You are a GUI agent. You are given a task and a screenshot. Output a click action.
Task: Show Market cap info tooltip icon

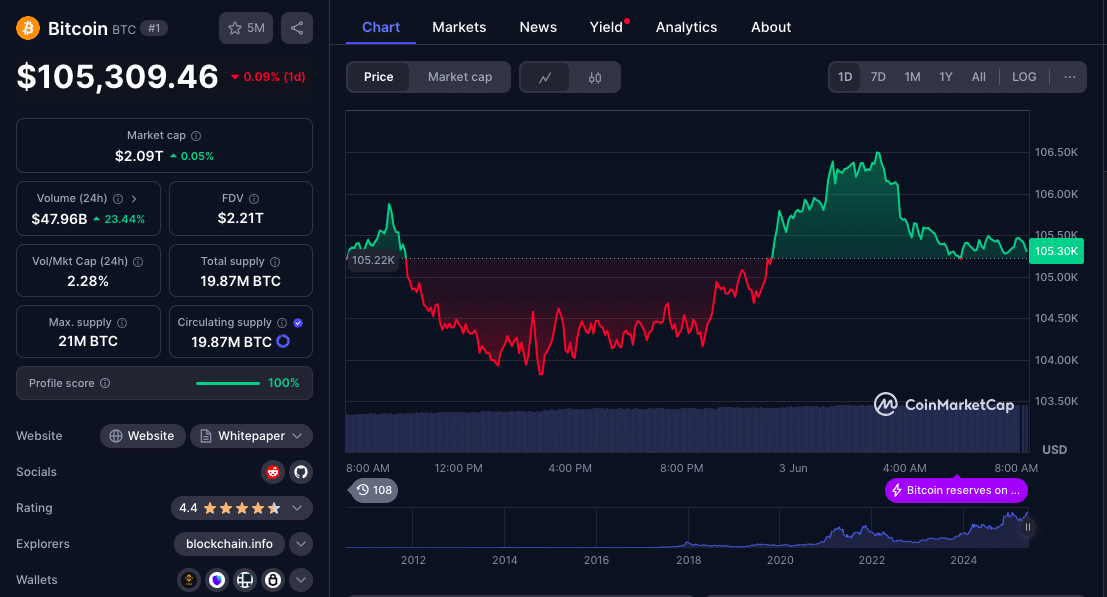[196, 135]
